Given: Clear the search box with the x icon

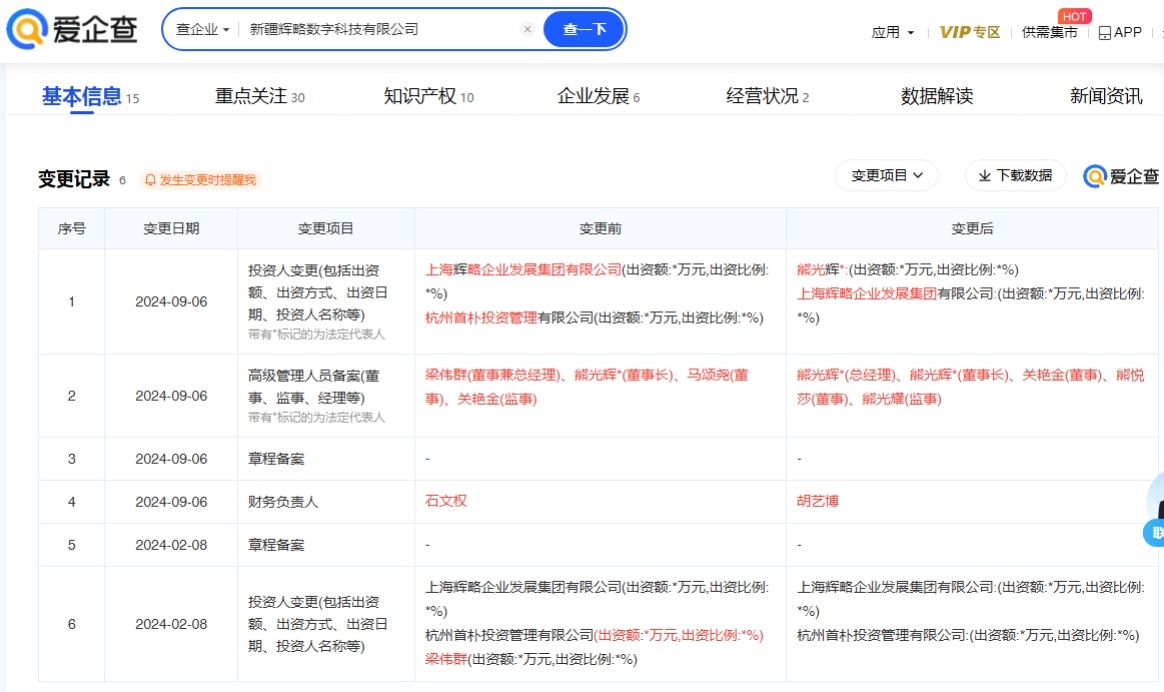Looking at the screenshot, I should (x=527, y=29).
